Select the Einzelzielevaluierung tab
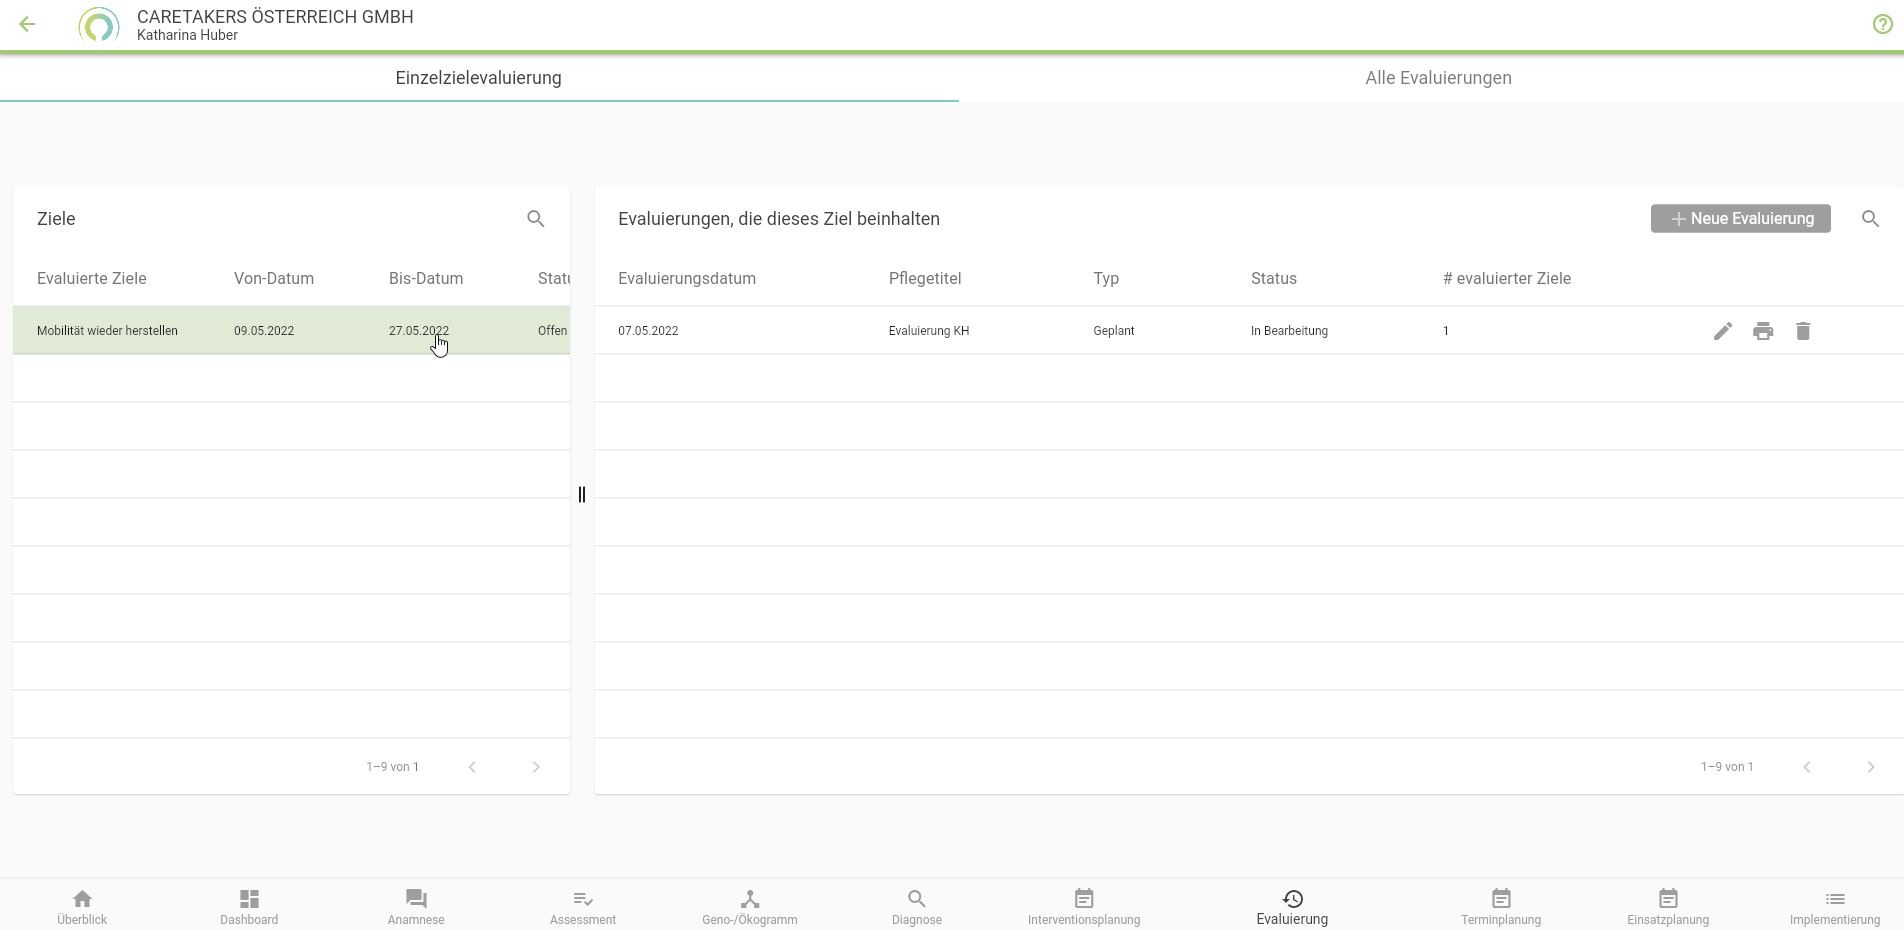The width and height of the screenshot is (1904, 930). click(478, 78)
